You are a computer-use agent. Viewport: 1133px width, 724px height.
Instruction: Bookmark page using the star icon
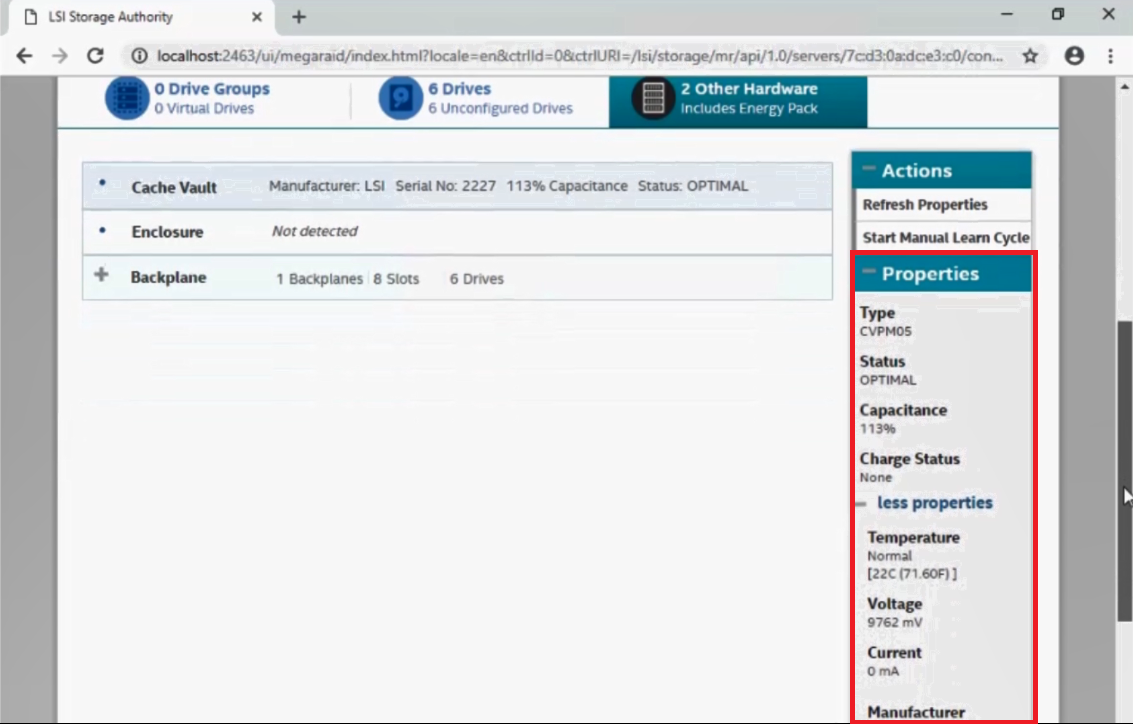(1030, 57)
